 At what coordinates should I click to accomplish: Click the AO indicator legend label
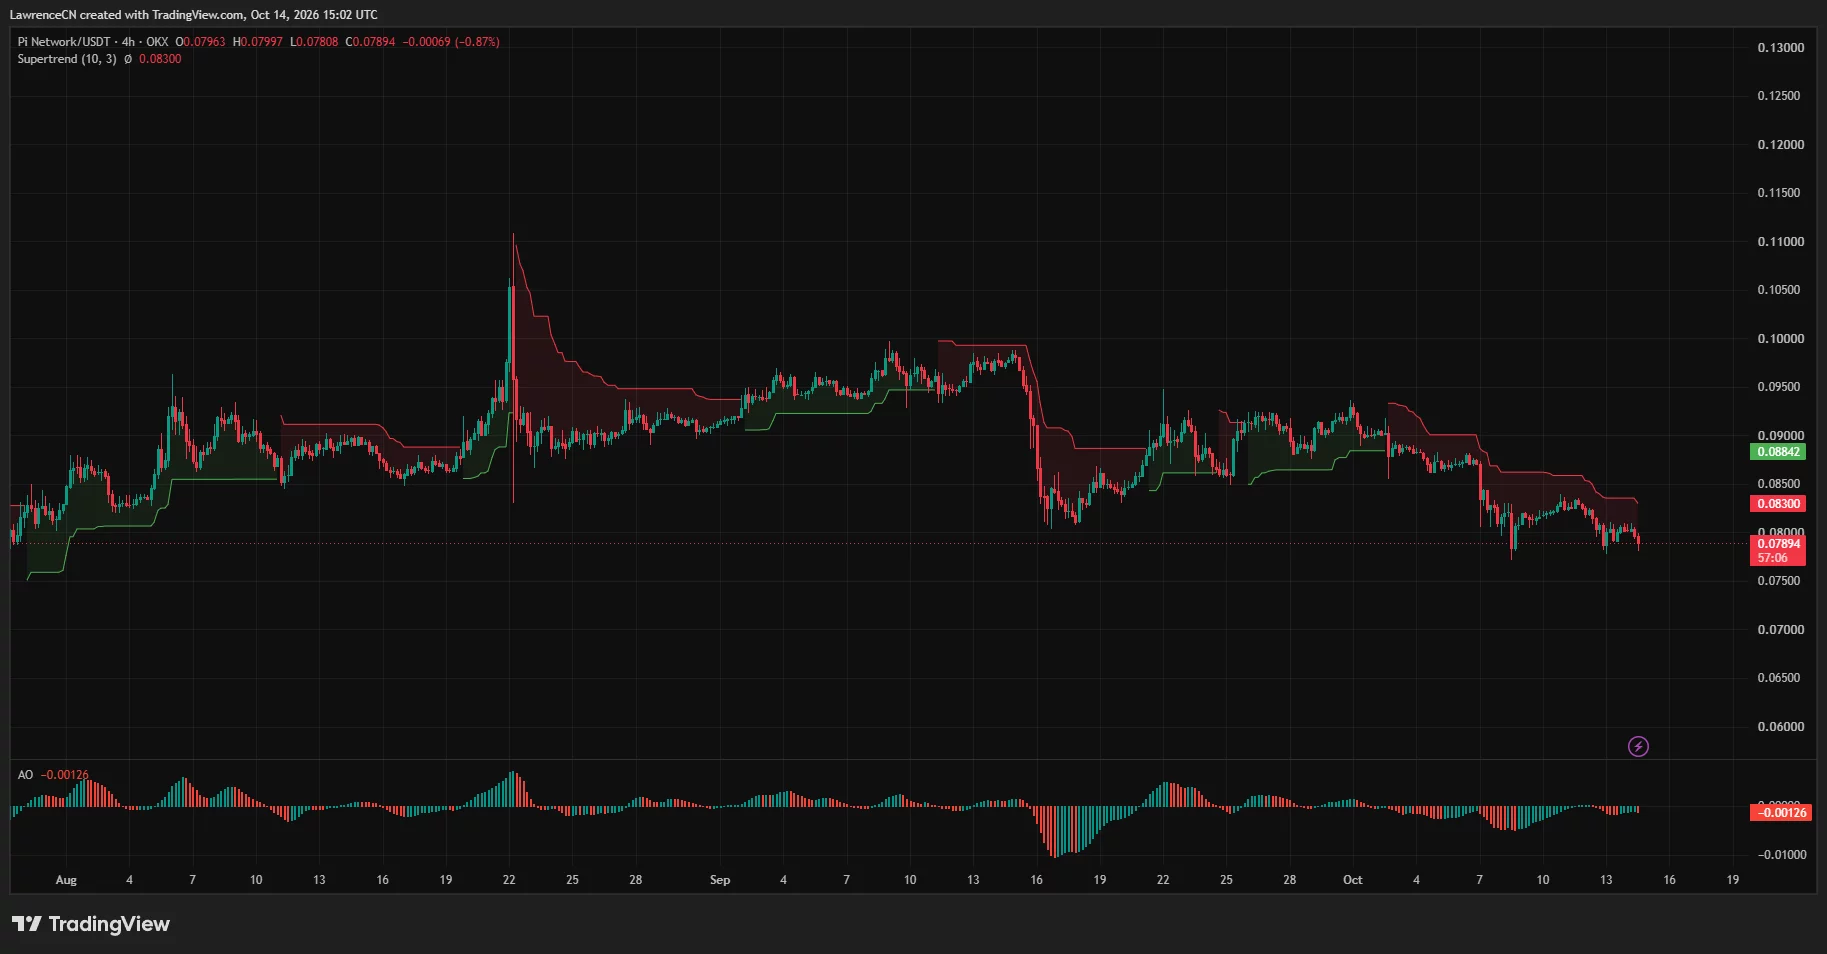click(x=25, y=775)
